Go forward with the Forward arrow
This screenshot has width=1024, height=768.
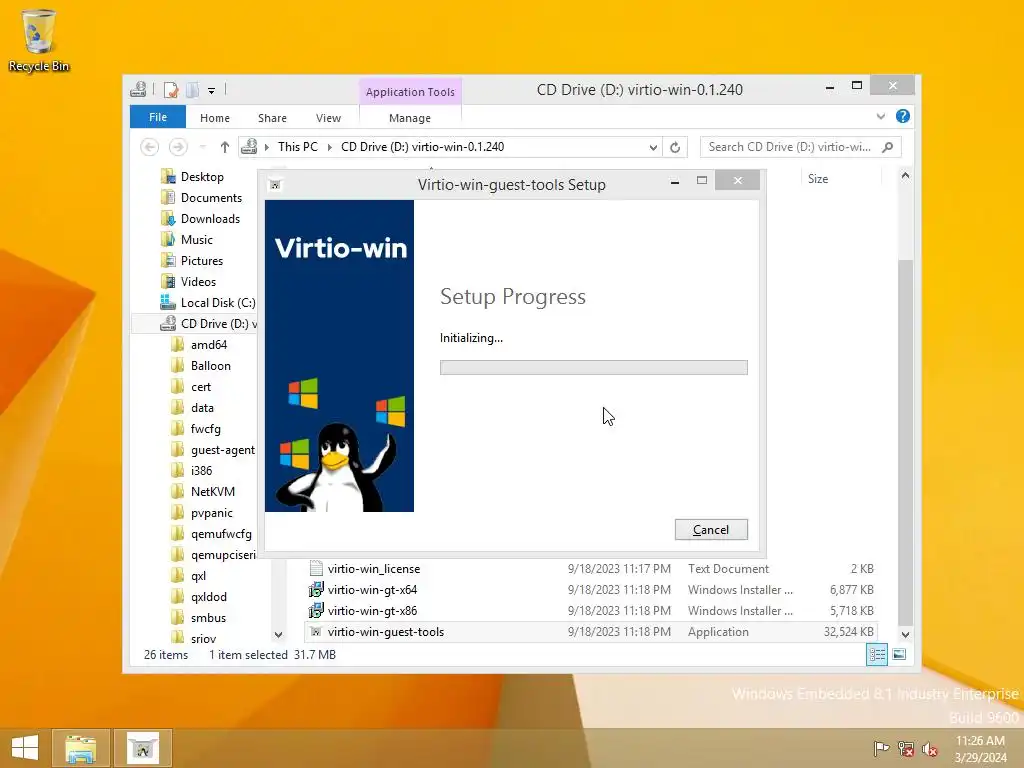tap(178, 147)
